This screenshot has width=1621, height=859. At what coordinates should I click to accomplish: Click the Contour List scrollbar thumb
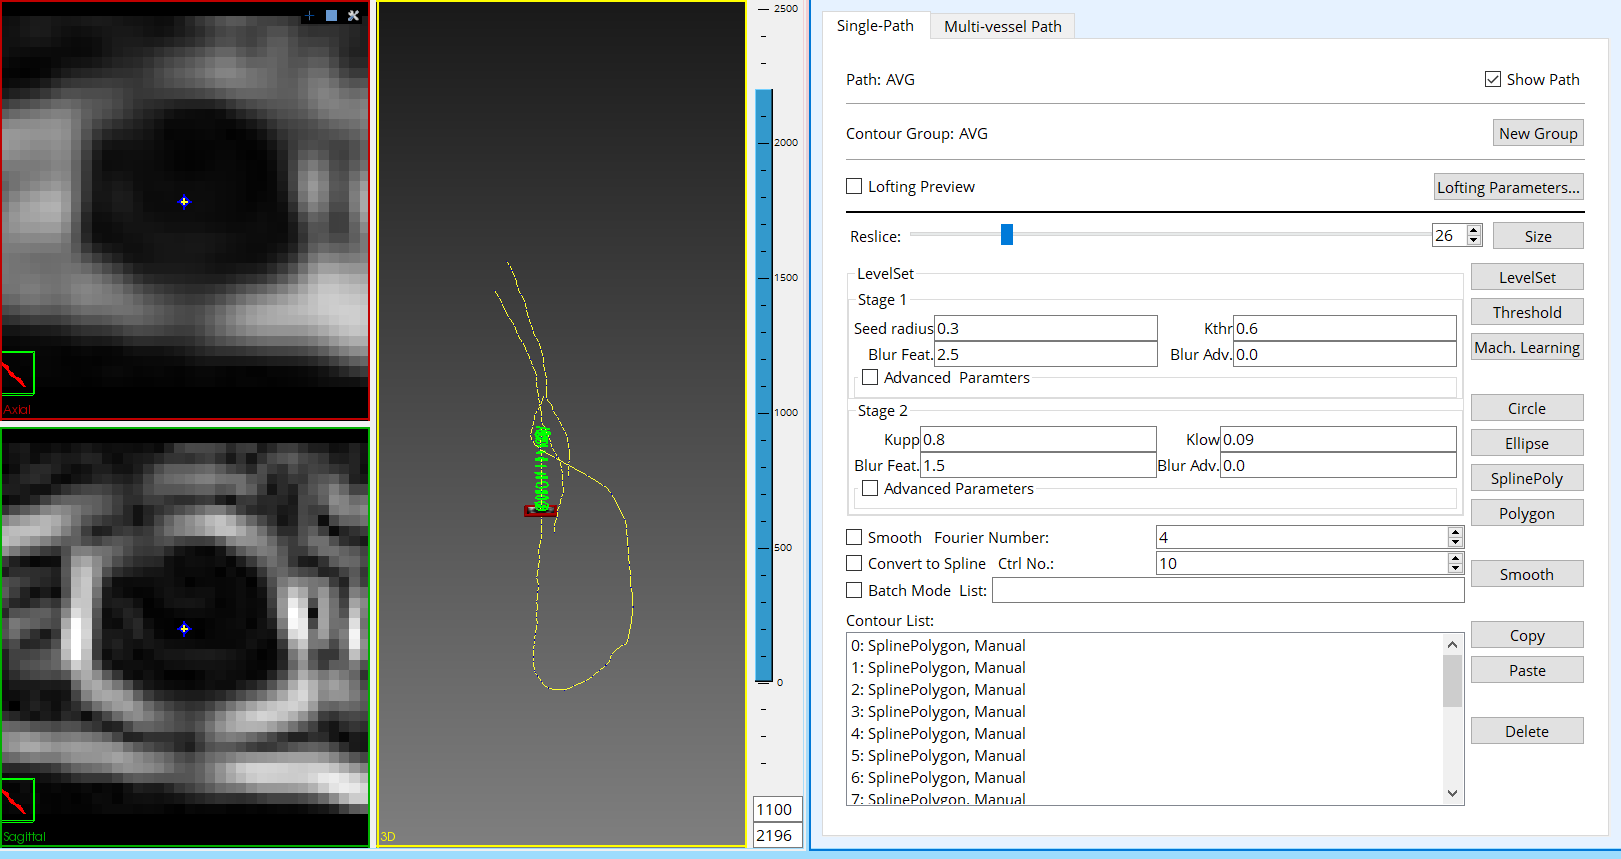(1453, 681)
